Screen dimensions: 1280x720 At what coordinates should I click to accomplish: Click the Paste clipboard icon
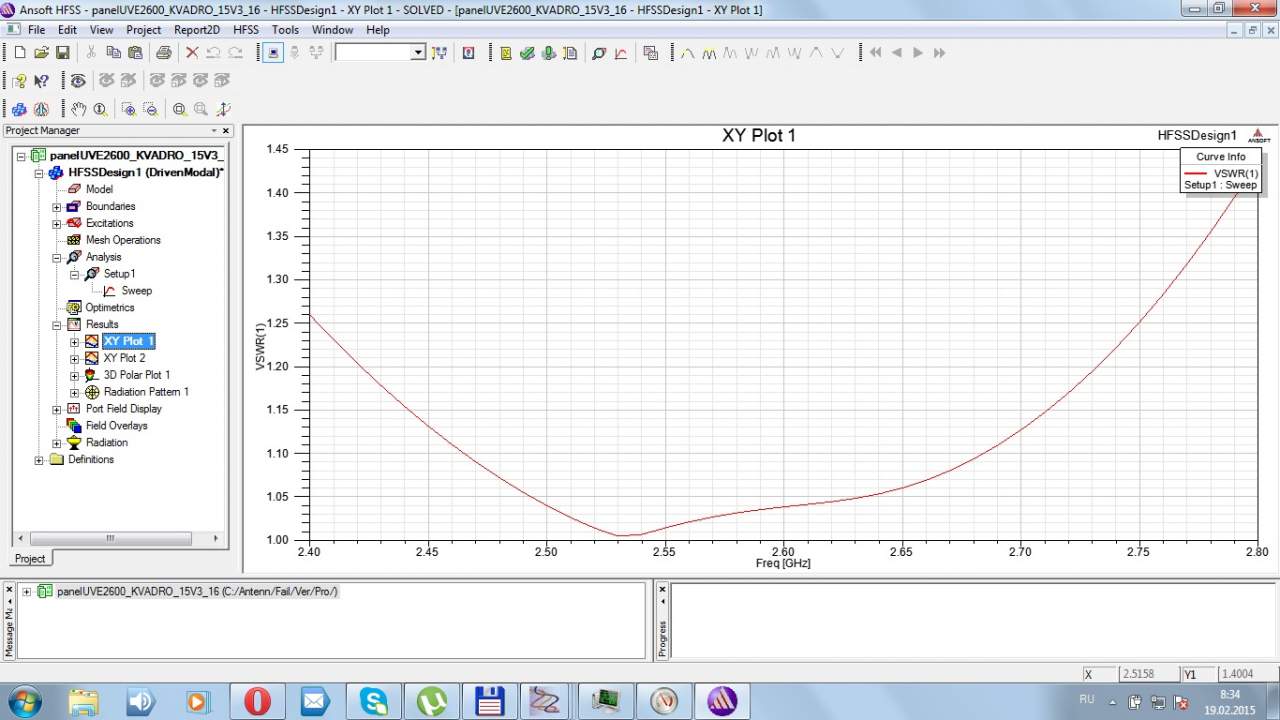[135, 53]
